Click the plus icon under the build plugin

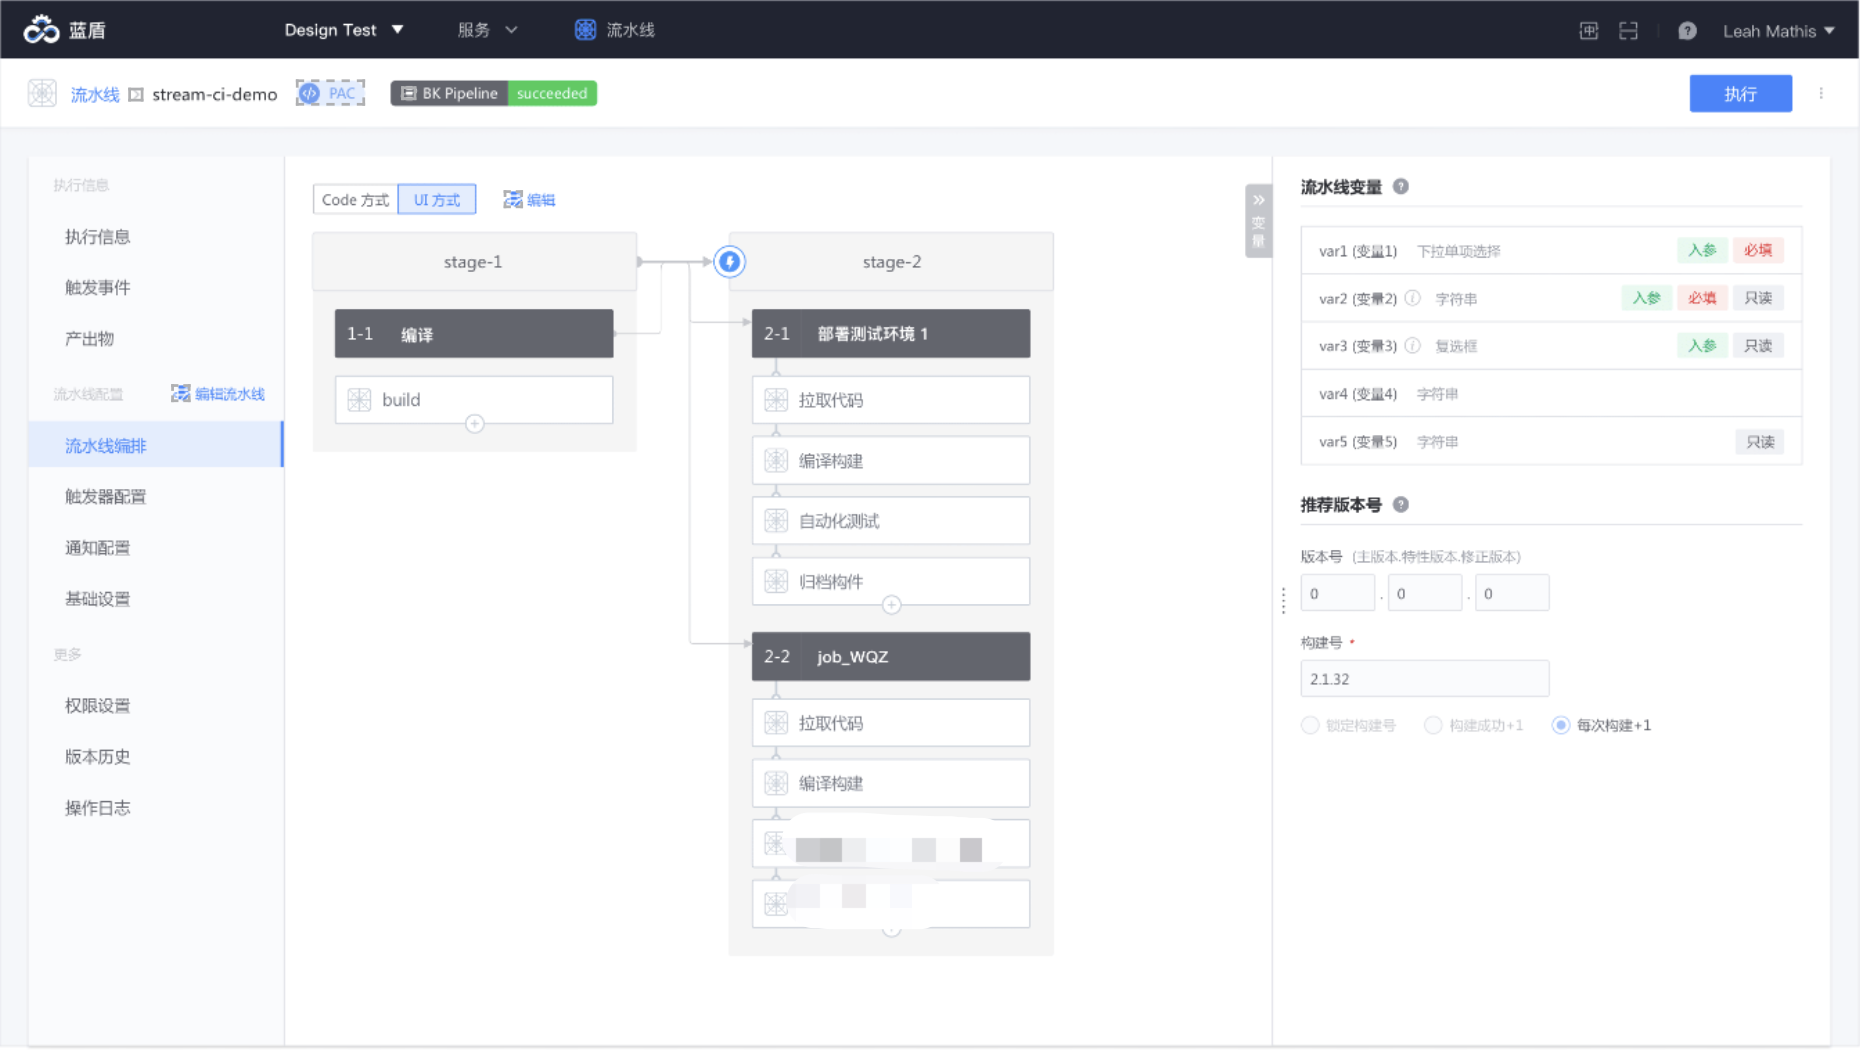click(x=473, y=423)
